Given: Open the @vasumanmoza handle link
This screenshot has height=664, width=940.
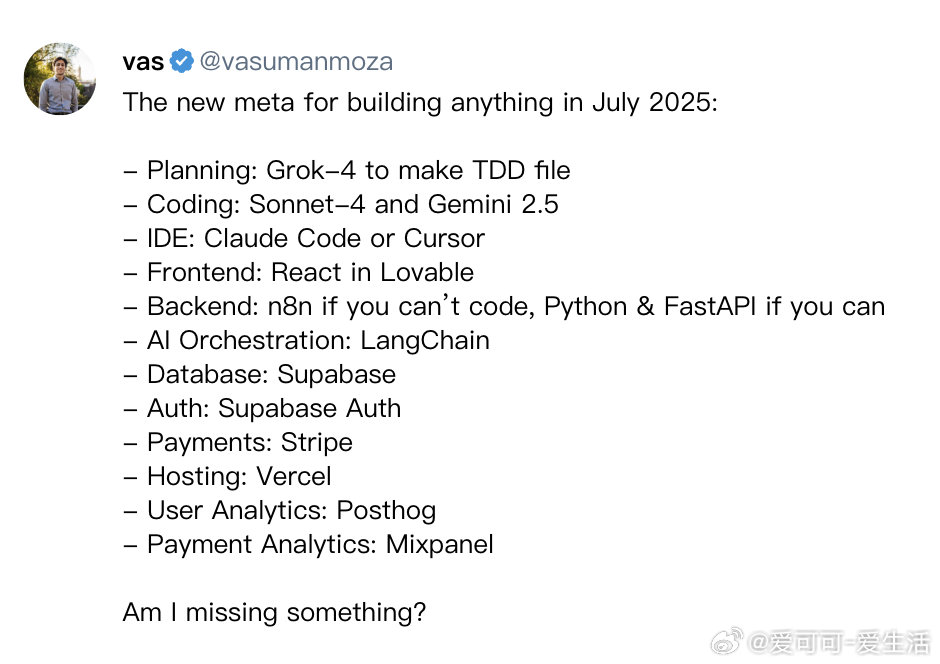Looking at the screenshot, I should [296, 61].
